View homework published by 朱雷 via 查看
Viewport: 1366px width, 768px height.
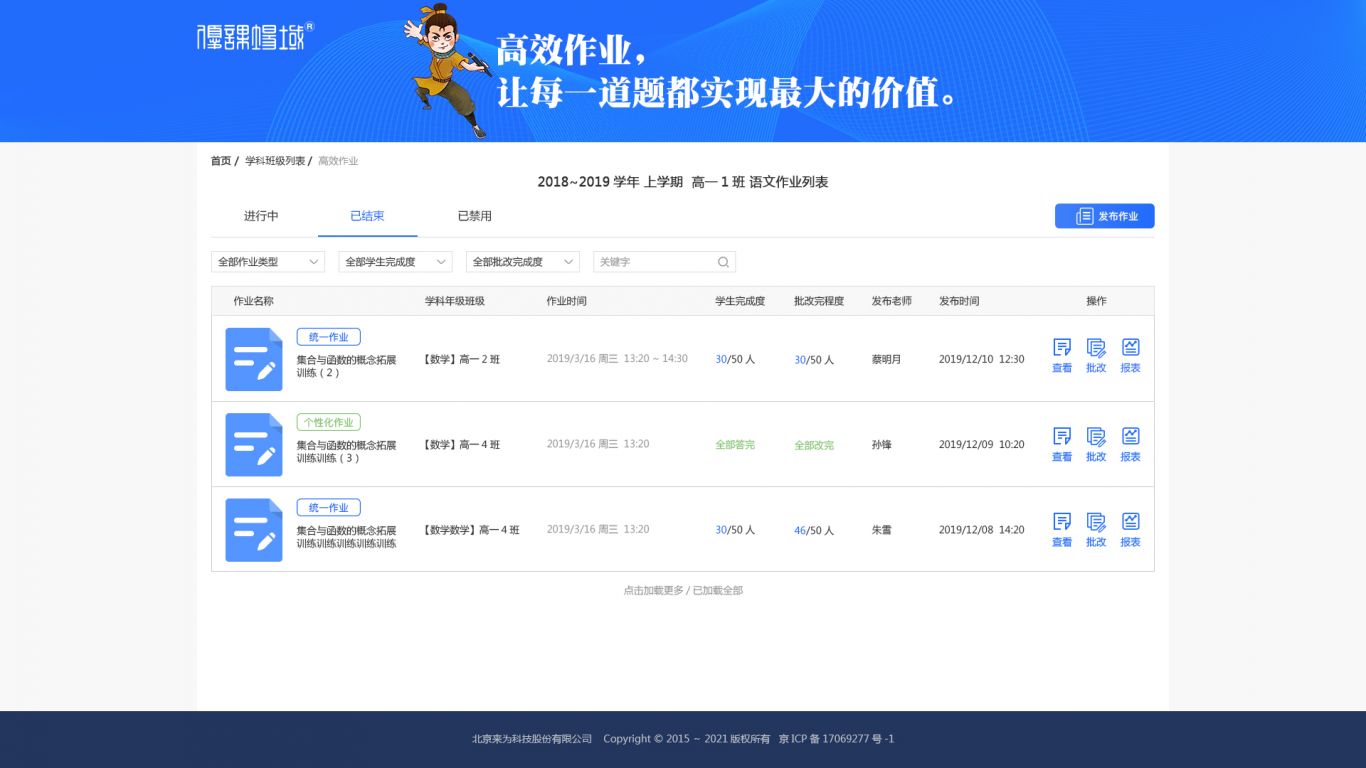click(x=1062, y=521)
